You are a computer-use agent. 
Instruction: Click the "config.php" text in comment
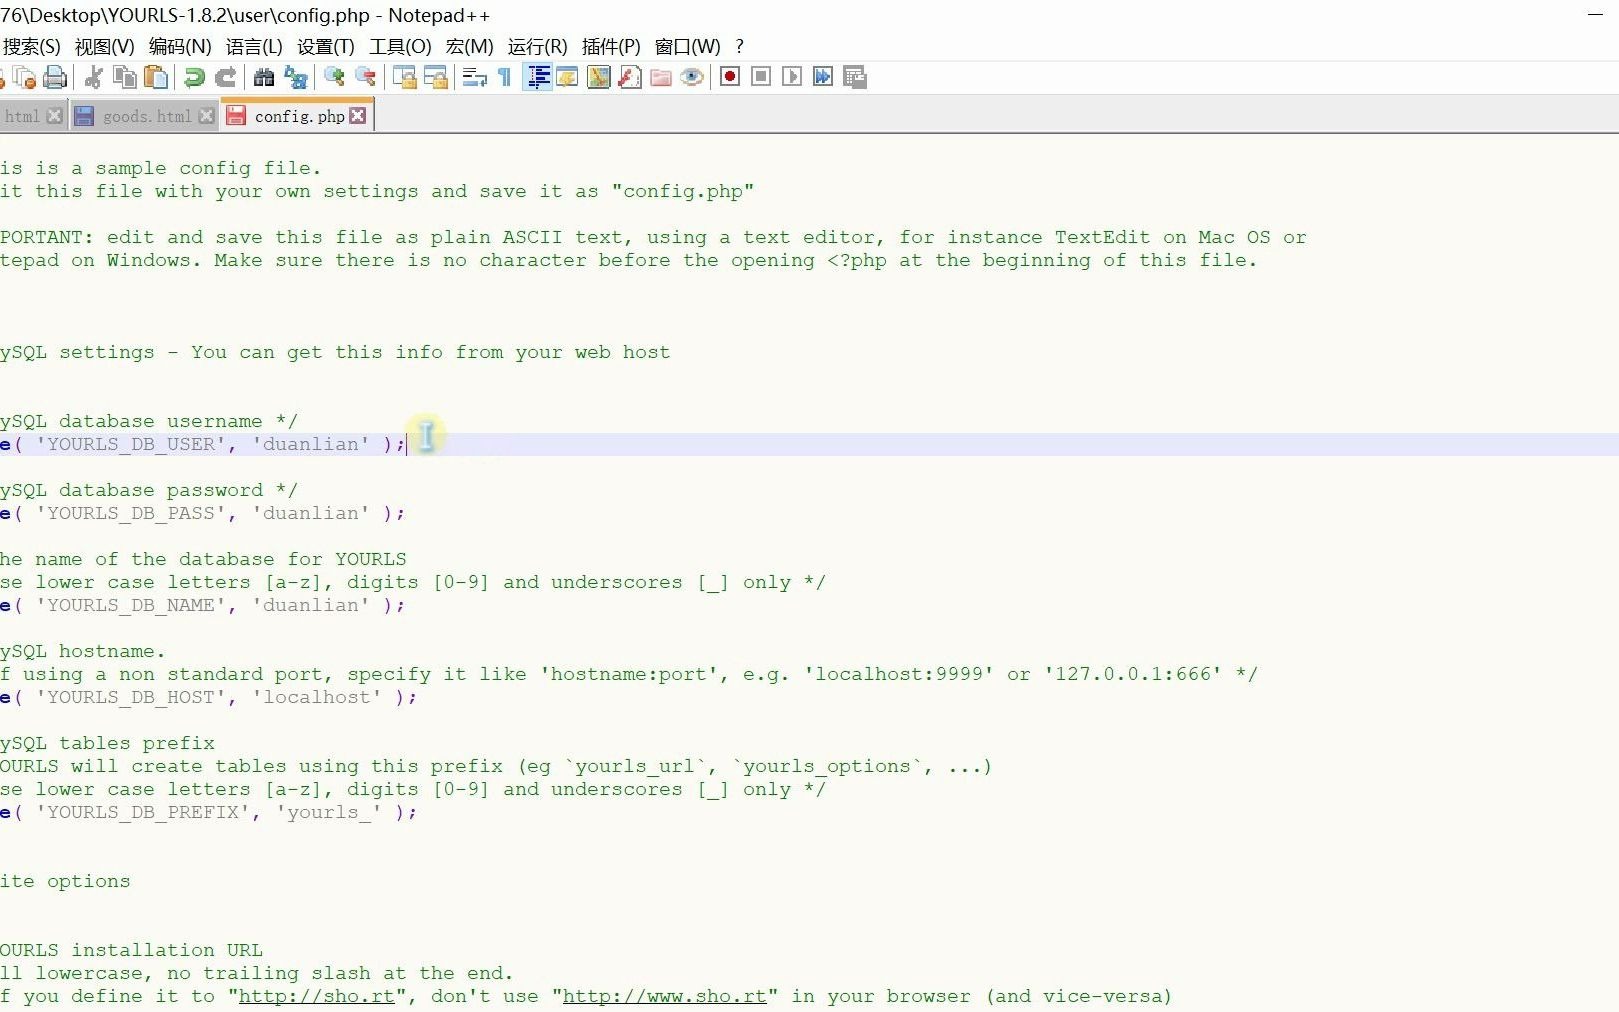tap(683, 191)
